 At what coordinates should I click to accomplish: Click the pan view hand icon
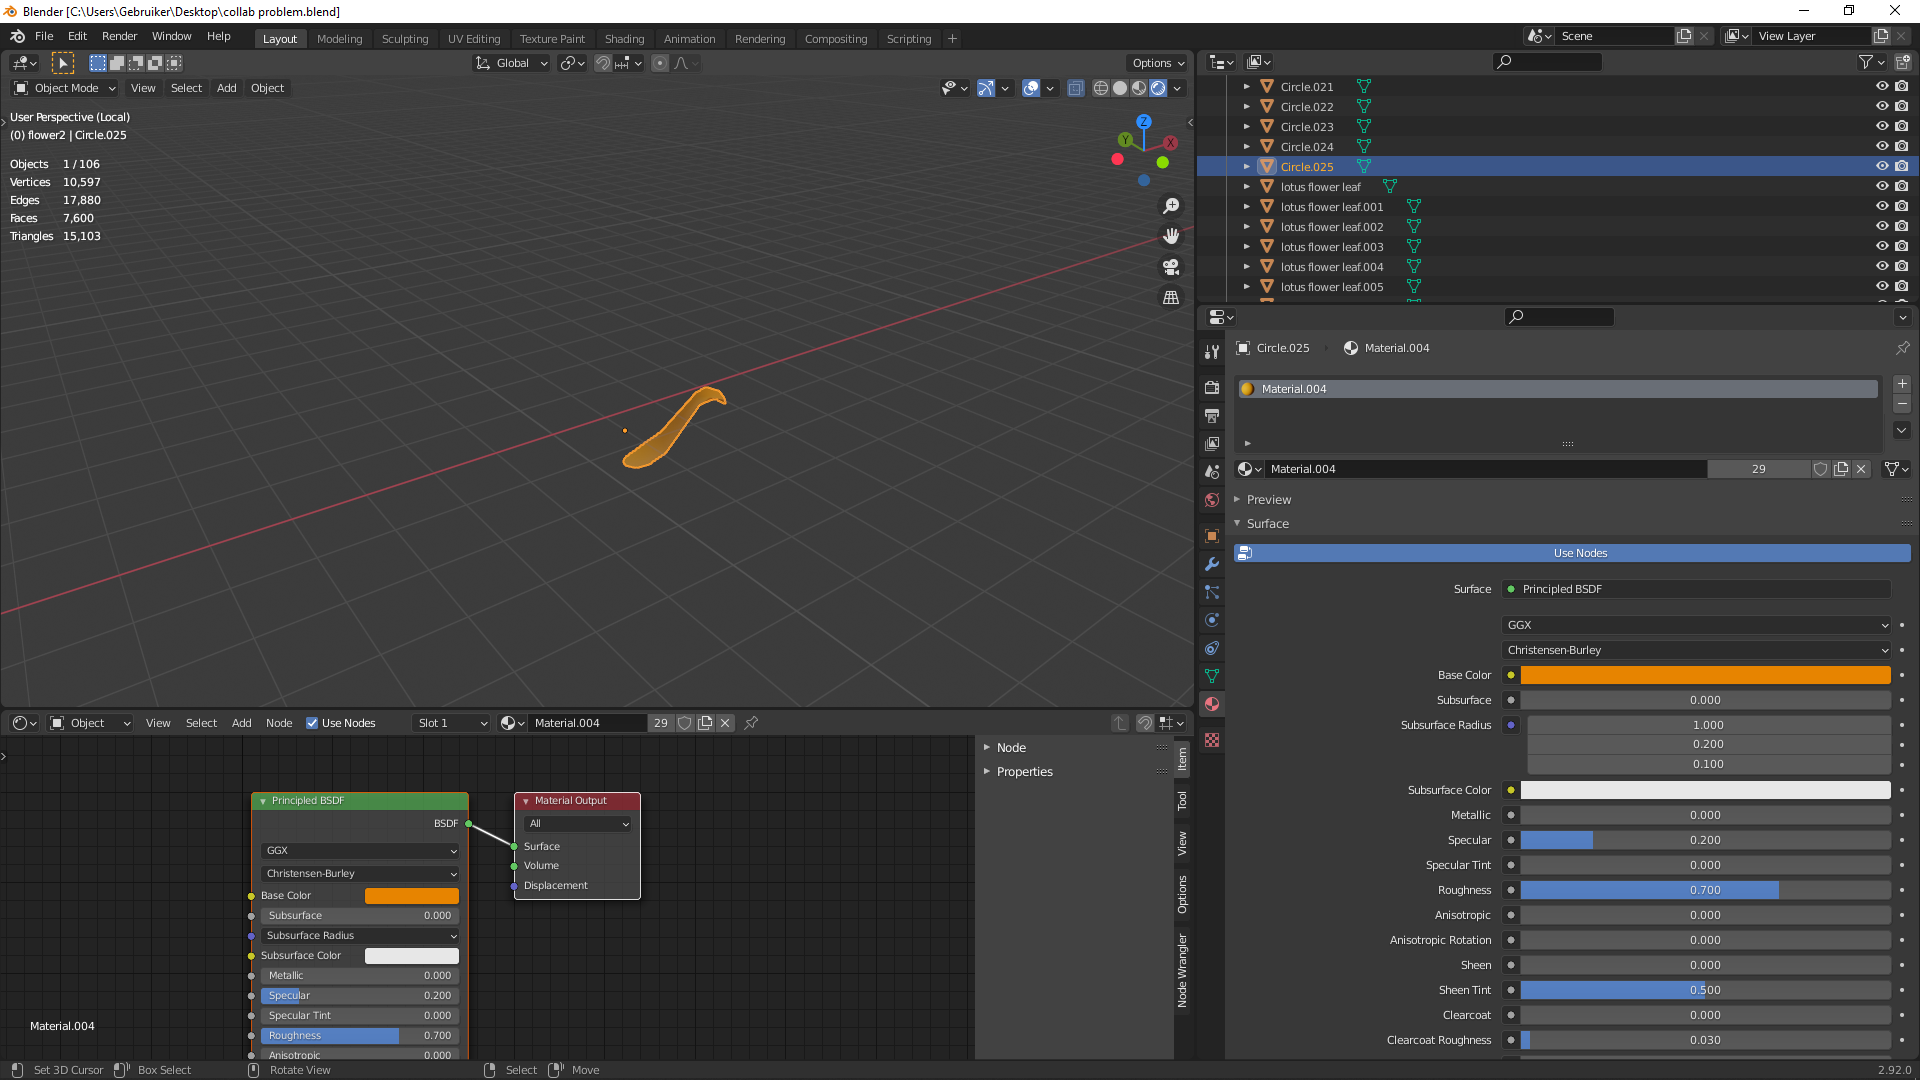coord(1171,236)
